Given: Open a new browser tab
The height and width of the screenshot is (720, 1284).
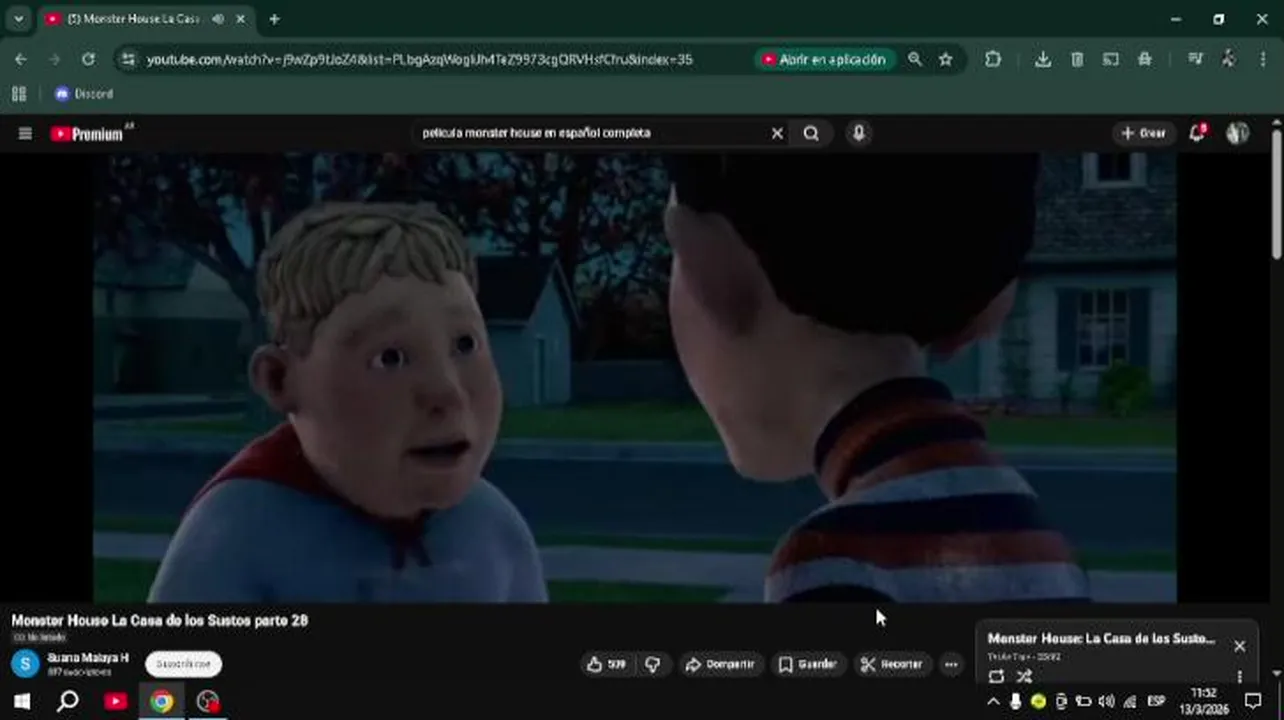Looking at the screenshot, I should pyautogui.click(x=274, y=19).
